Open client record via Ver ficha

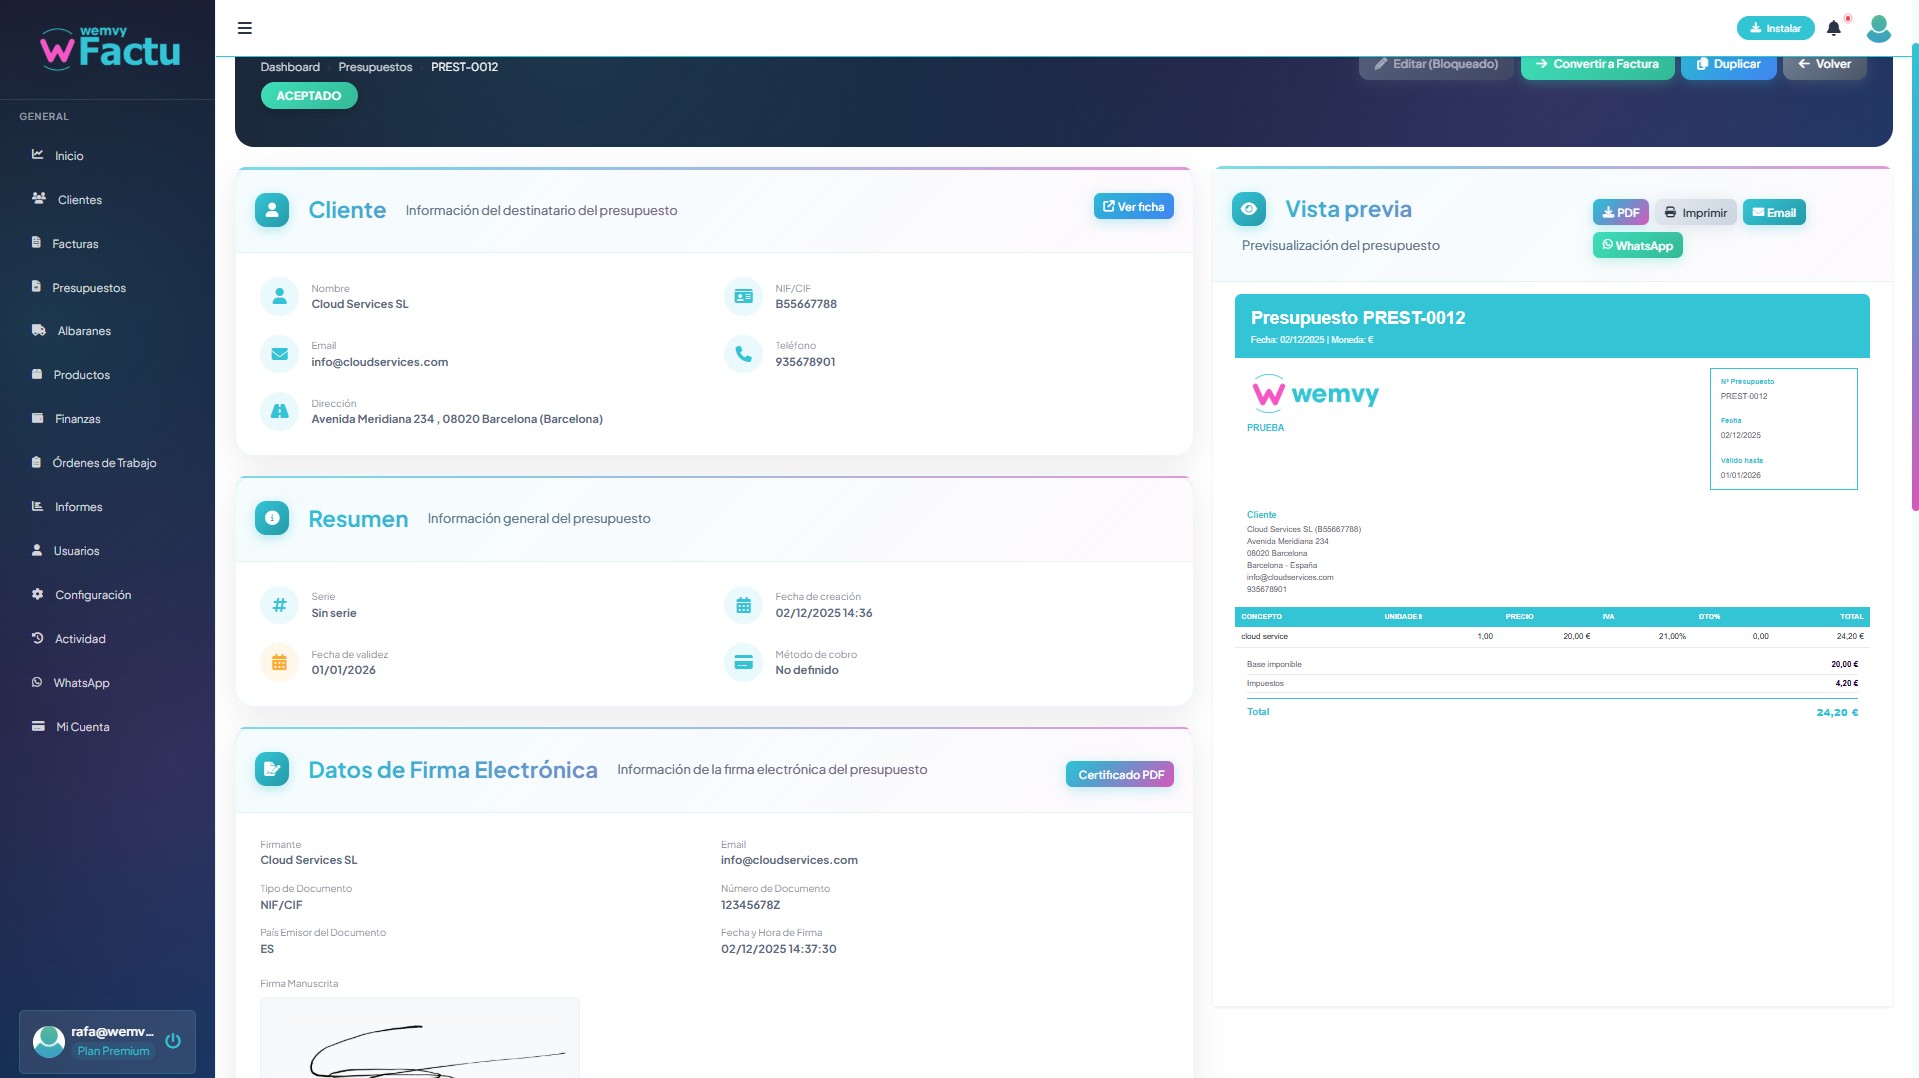coord(1133,207)
